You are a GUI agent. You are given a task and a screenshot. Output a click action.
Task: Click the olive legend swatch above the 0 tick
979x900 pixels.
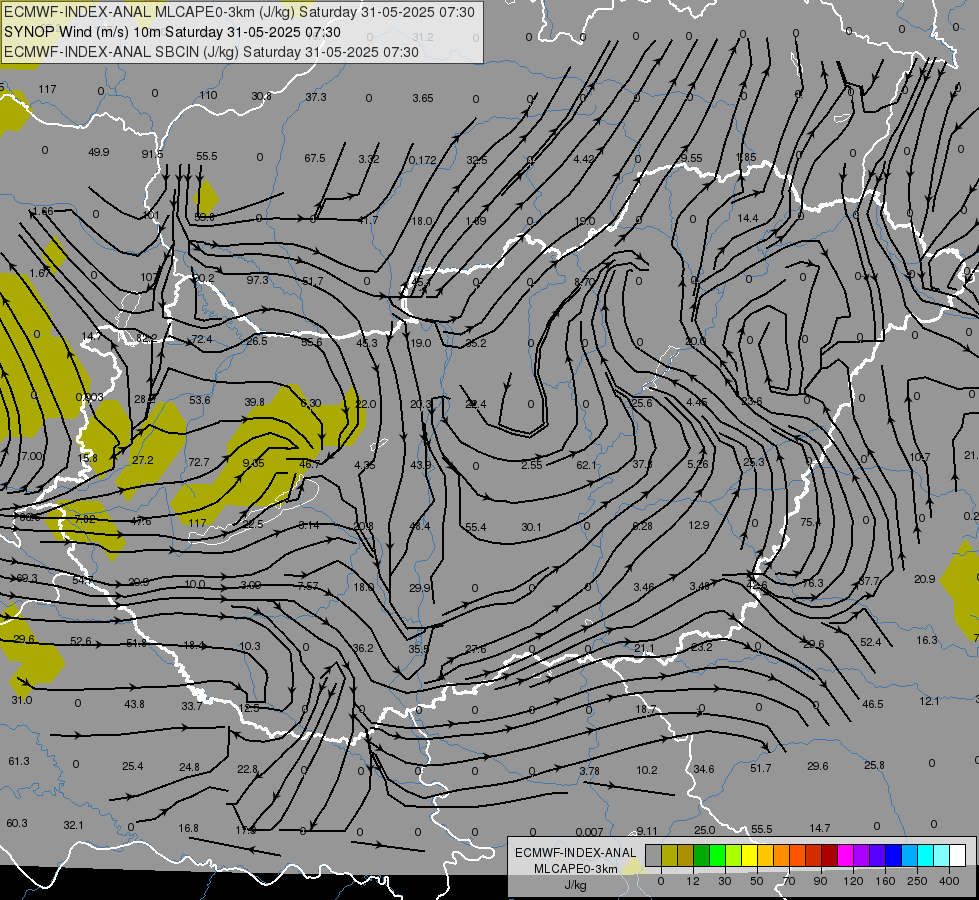click(x=669, y=855)
